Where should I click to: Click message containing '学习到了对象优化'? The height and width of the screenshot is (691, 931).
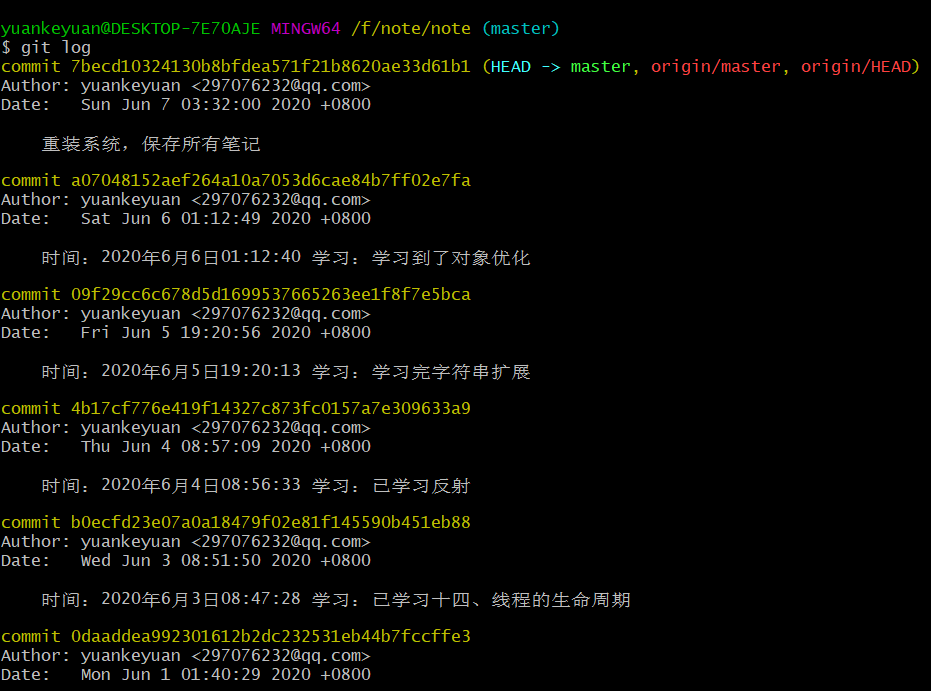pos(286,258)
